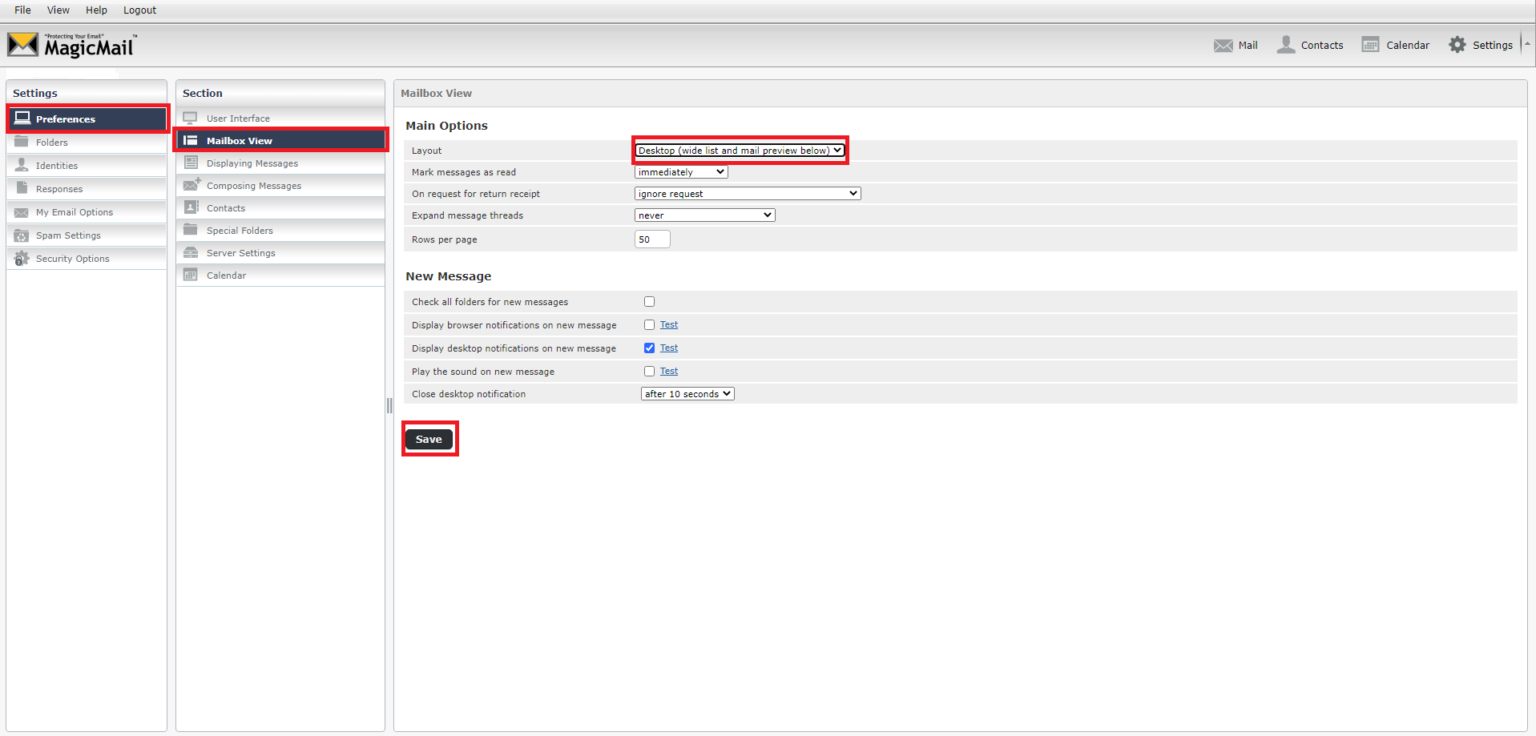Open the Special Folders section

(241, 230)
